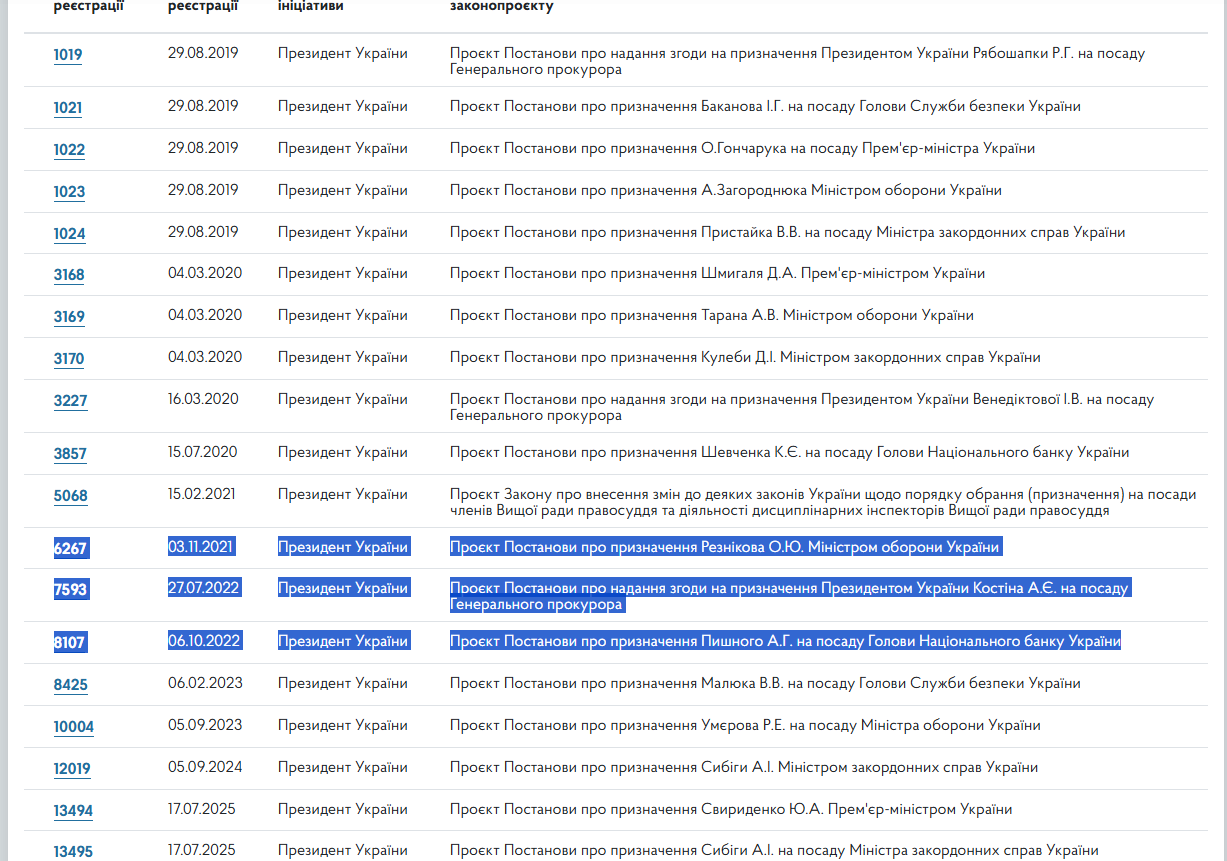Screen dimensions: 1227x861
Task: Click the highlighted date 03.11.2021
Action: pyautogui.click(x=200, y=546)
